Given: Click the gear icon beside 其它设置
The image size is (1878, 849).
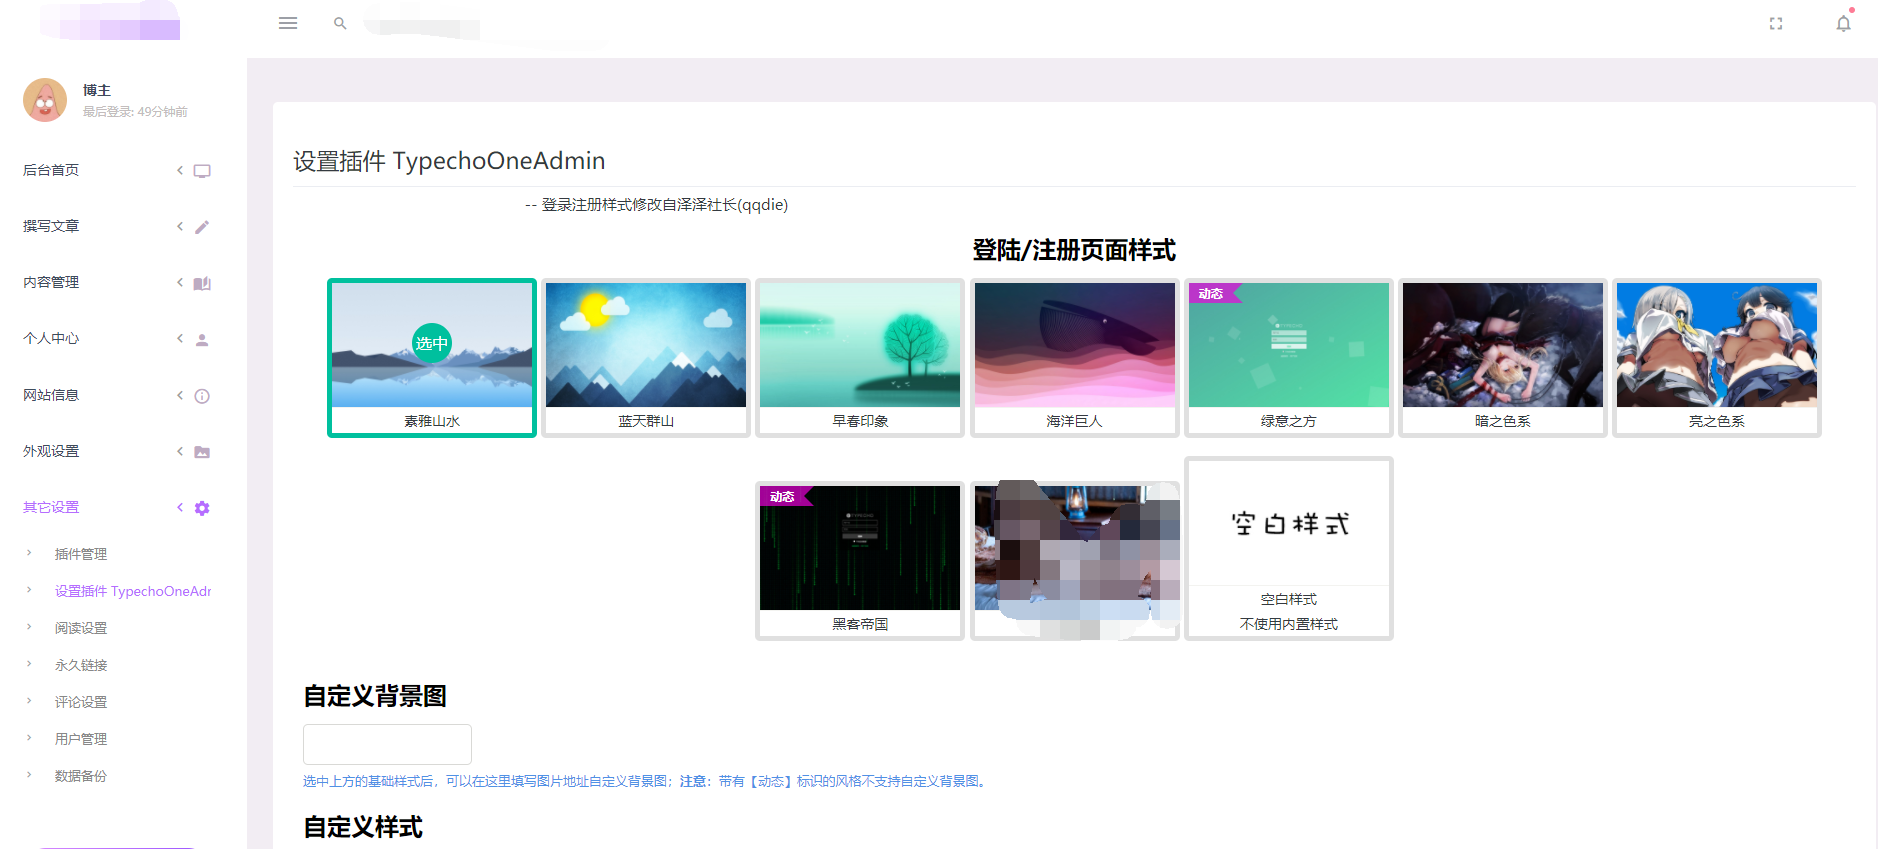Looking at the screenshot, I should tap(202, 508).
